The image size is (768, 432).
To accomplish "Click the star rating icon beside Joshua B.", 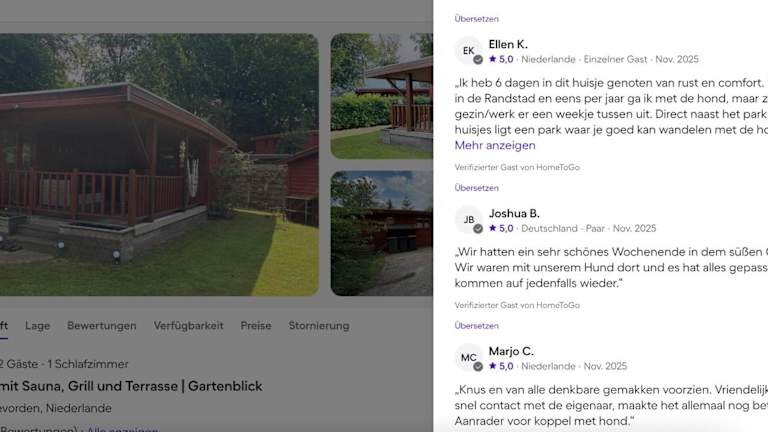I will pyautogui.click(x=493, y=228).
